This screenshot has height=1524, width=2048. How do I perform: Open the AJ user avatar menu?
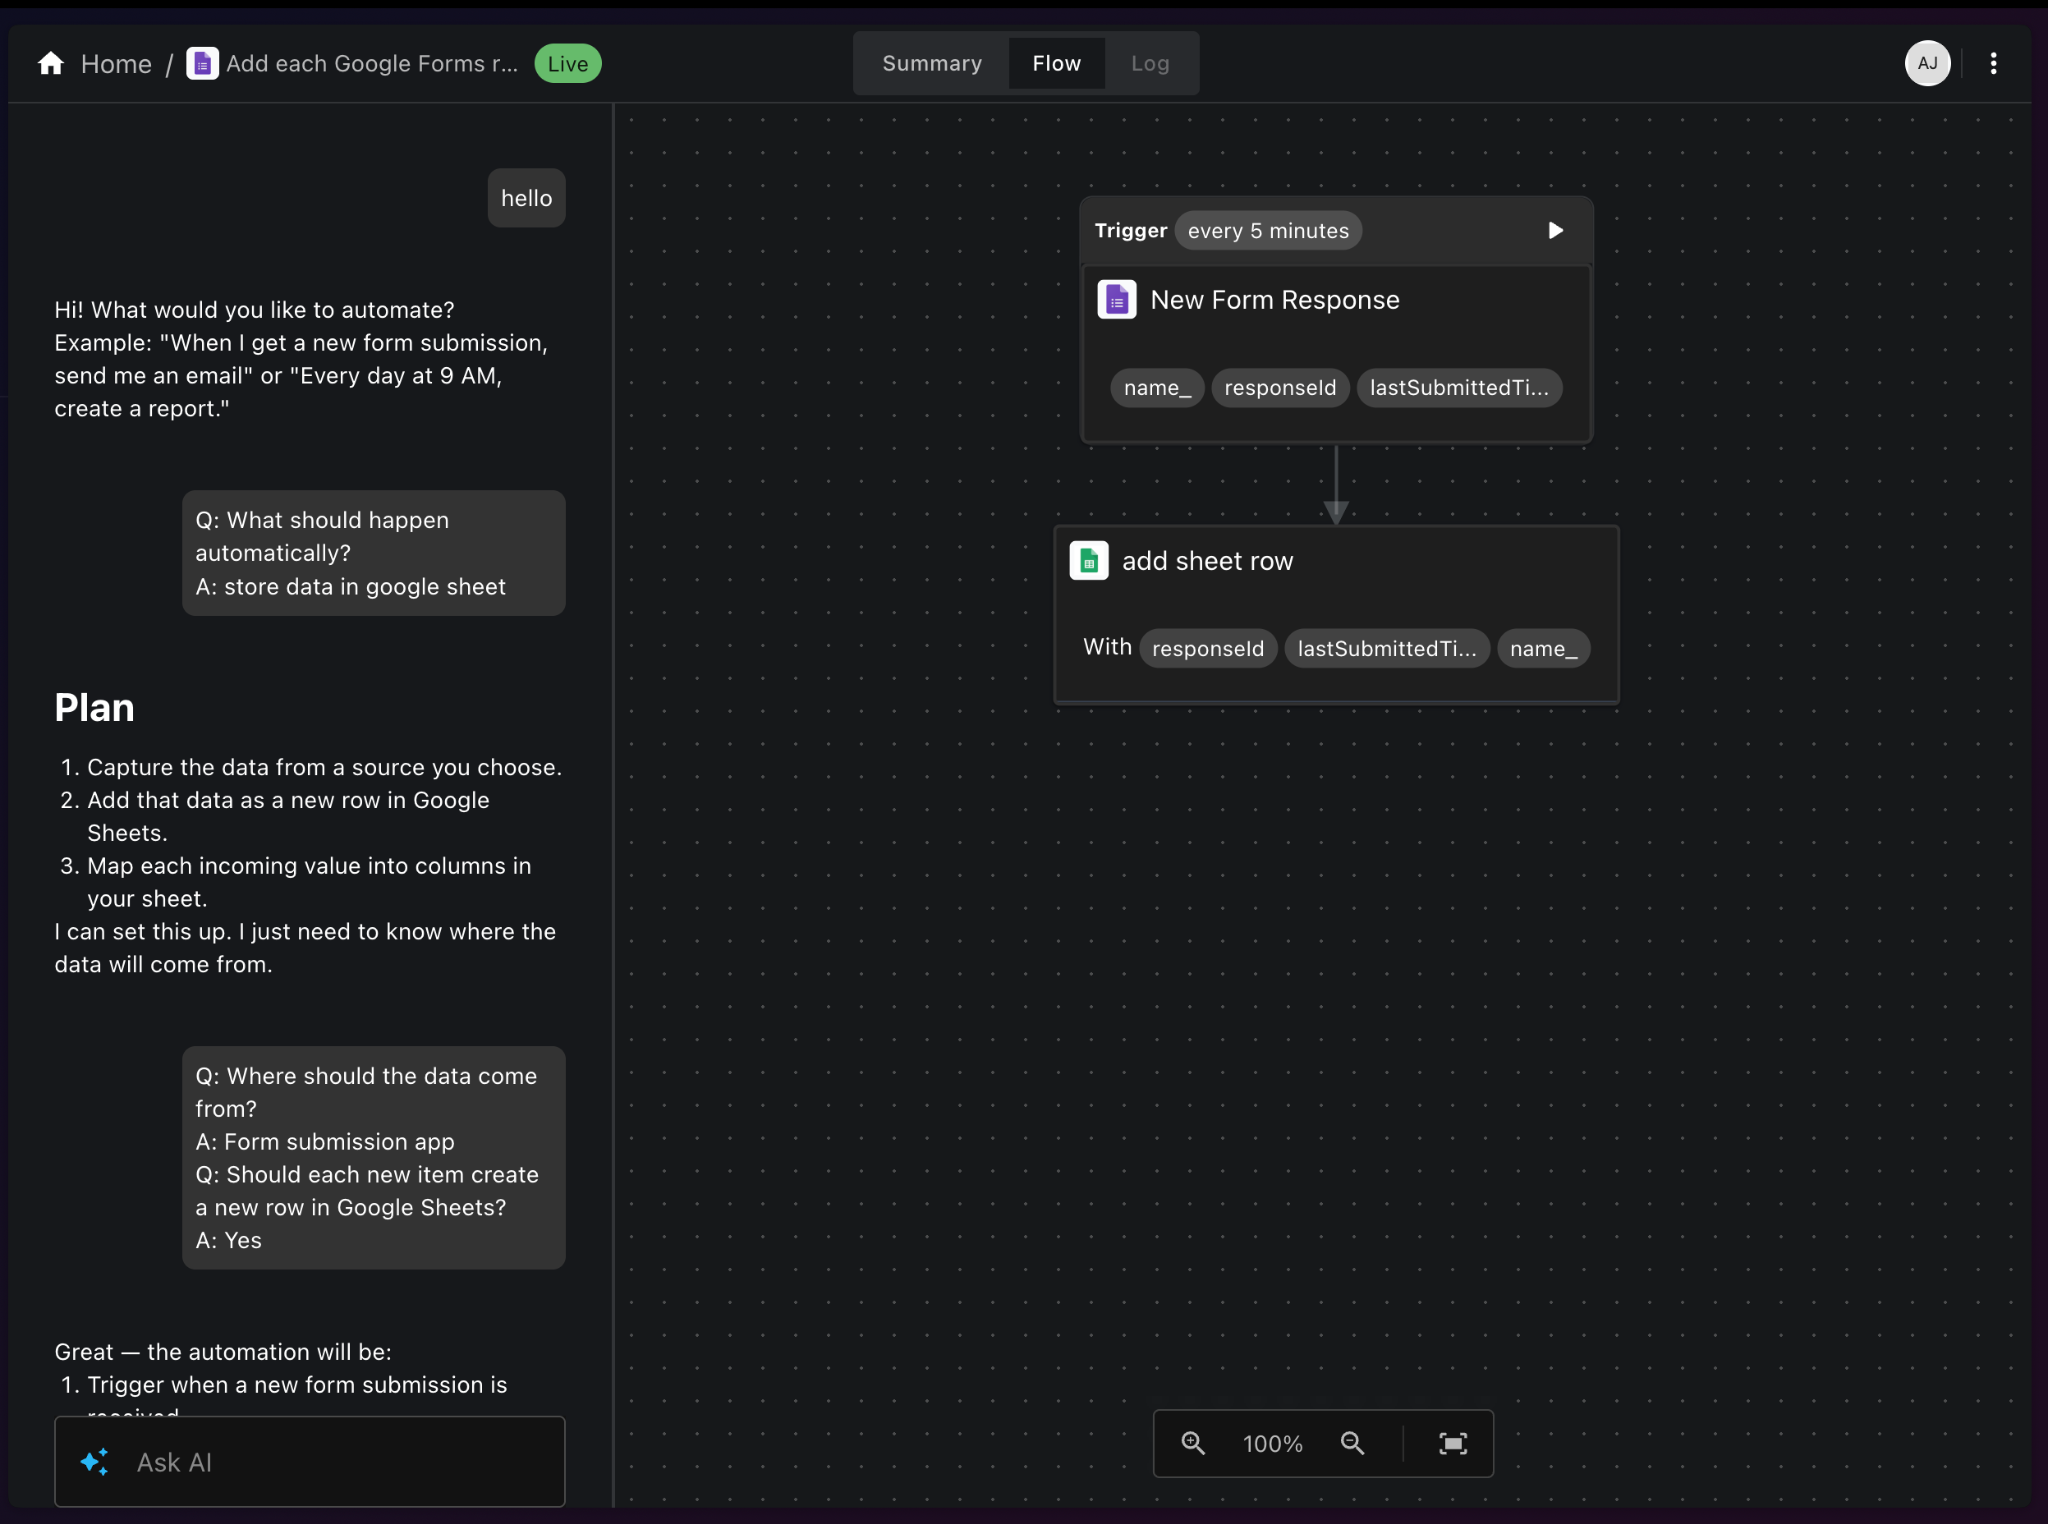pyautogui.click(x=1927, y=64)
